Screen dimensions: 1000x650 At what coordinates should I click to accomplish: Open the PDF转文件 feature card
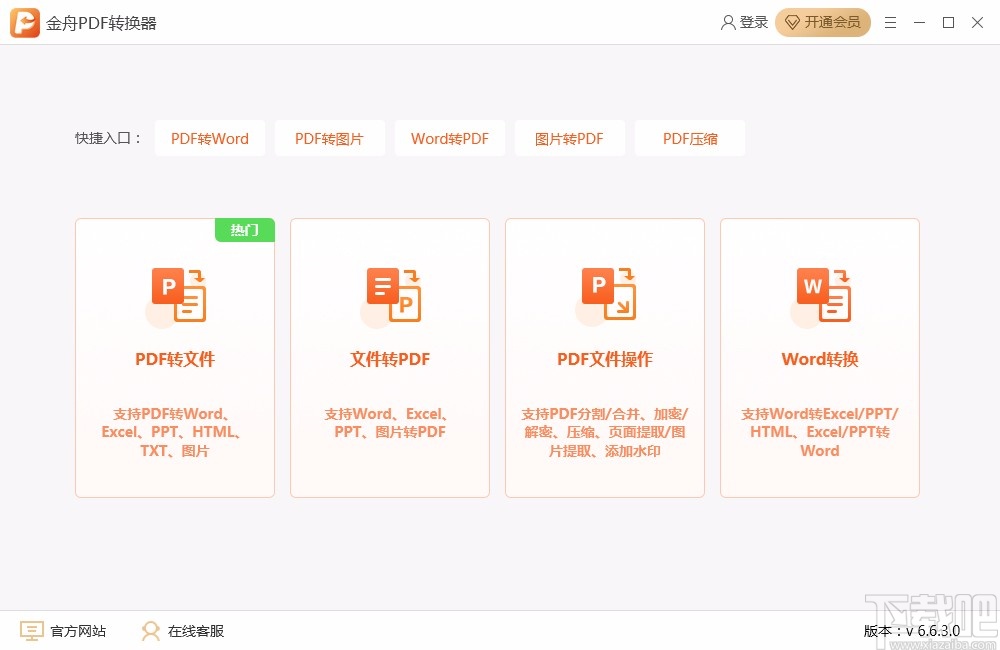[x=175, y=358]
